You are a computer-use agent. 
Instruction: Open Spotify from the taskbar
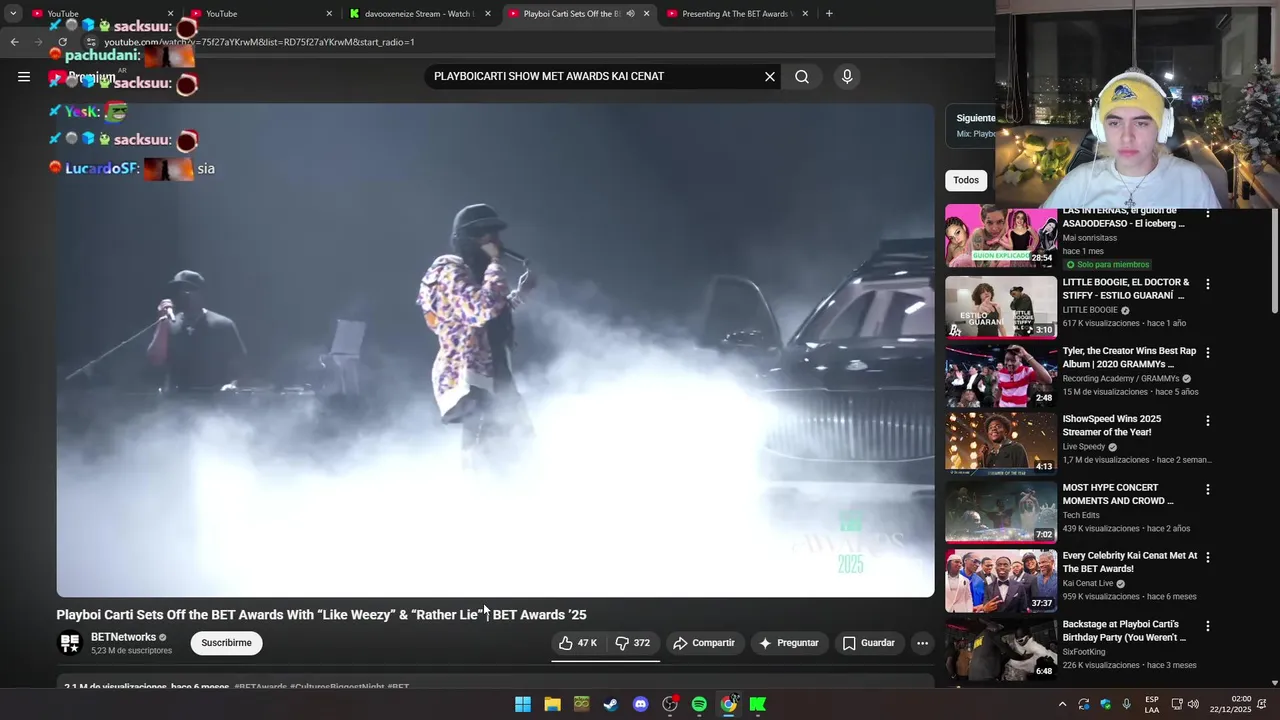click(x=699, y=704)
